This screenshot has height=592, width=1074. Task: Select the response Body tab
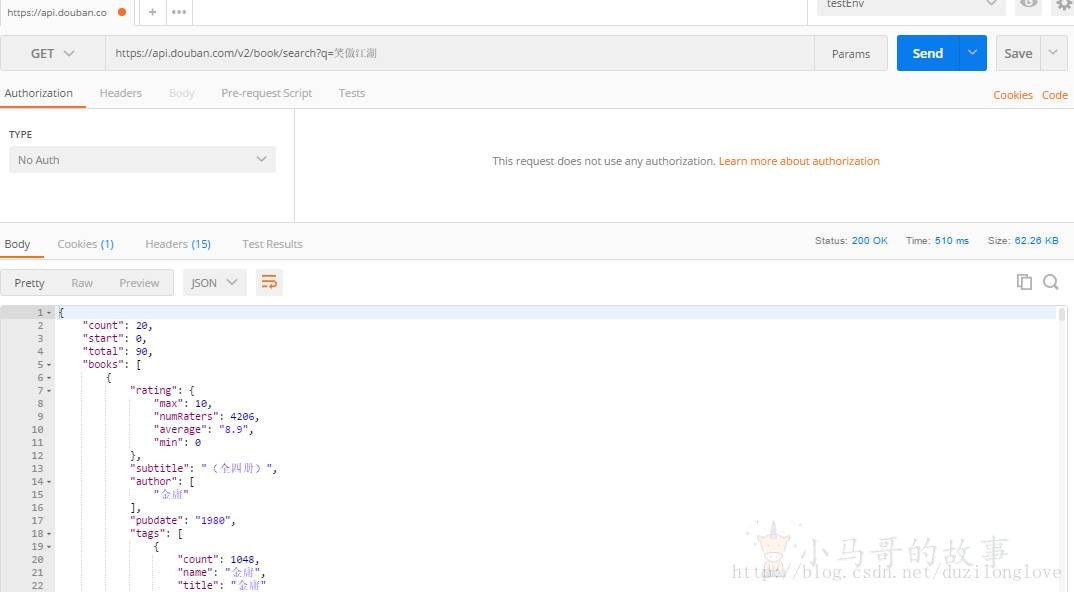coord(17,244)
